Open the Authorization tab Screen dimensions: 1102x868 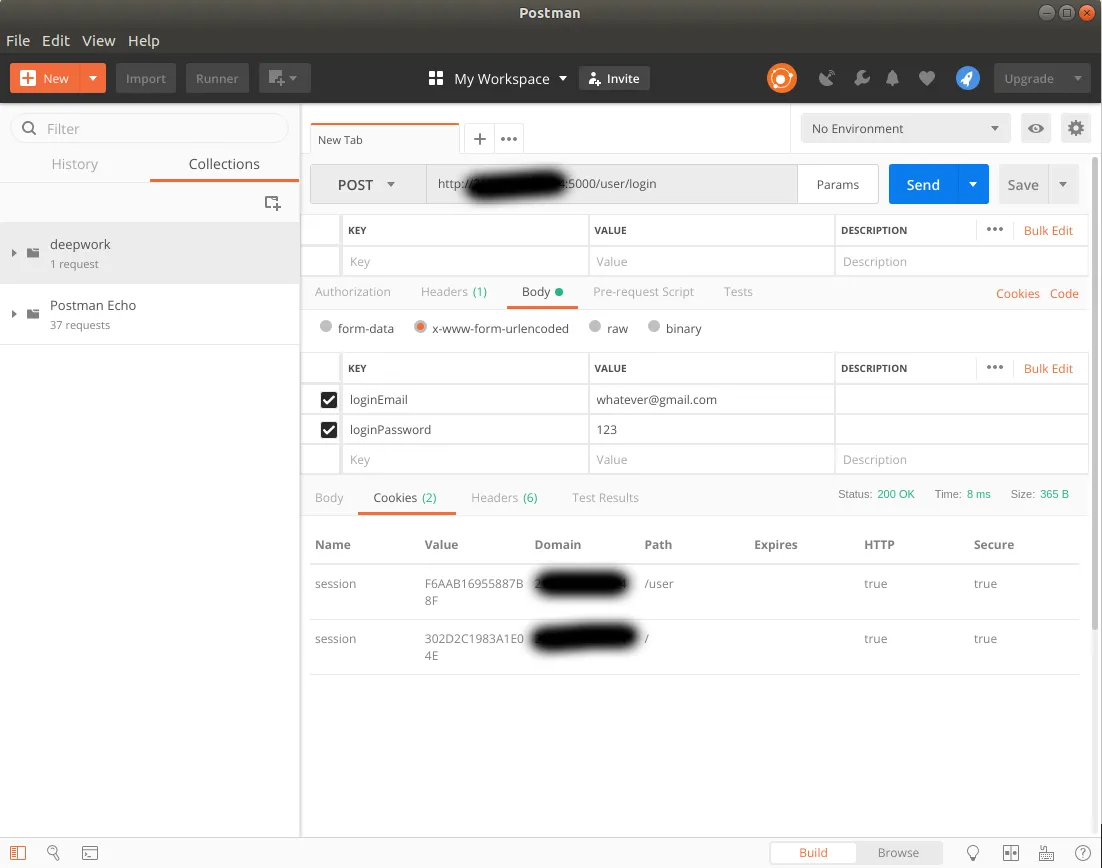tap(352, 292)
